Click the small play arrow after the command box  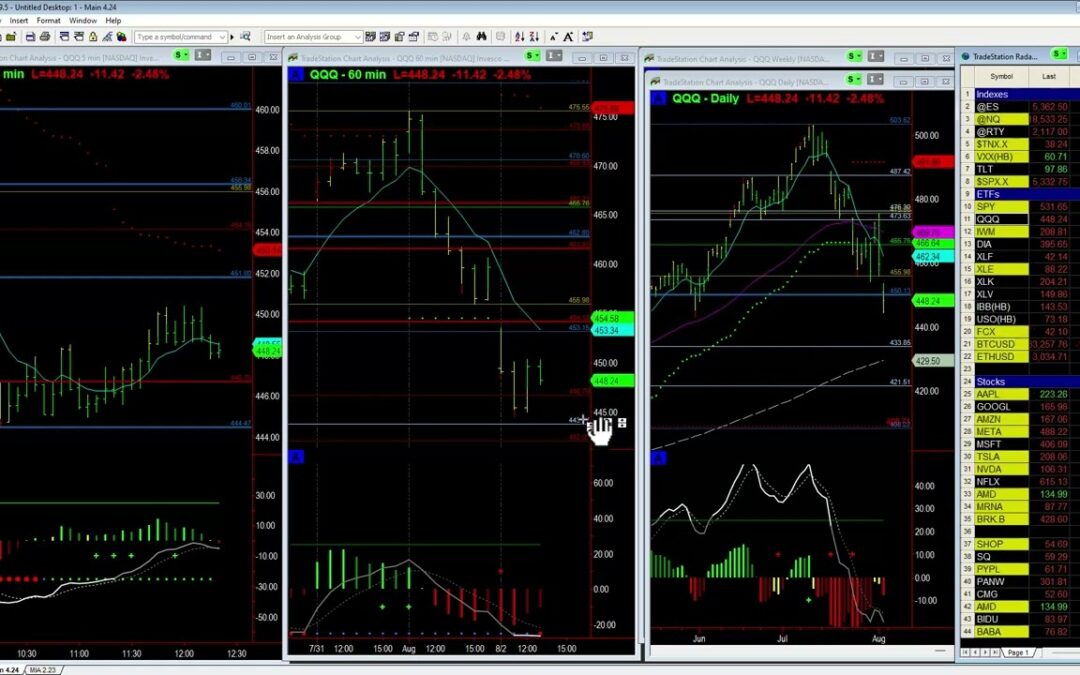pos(232,37)
